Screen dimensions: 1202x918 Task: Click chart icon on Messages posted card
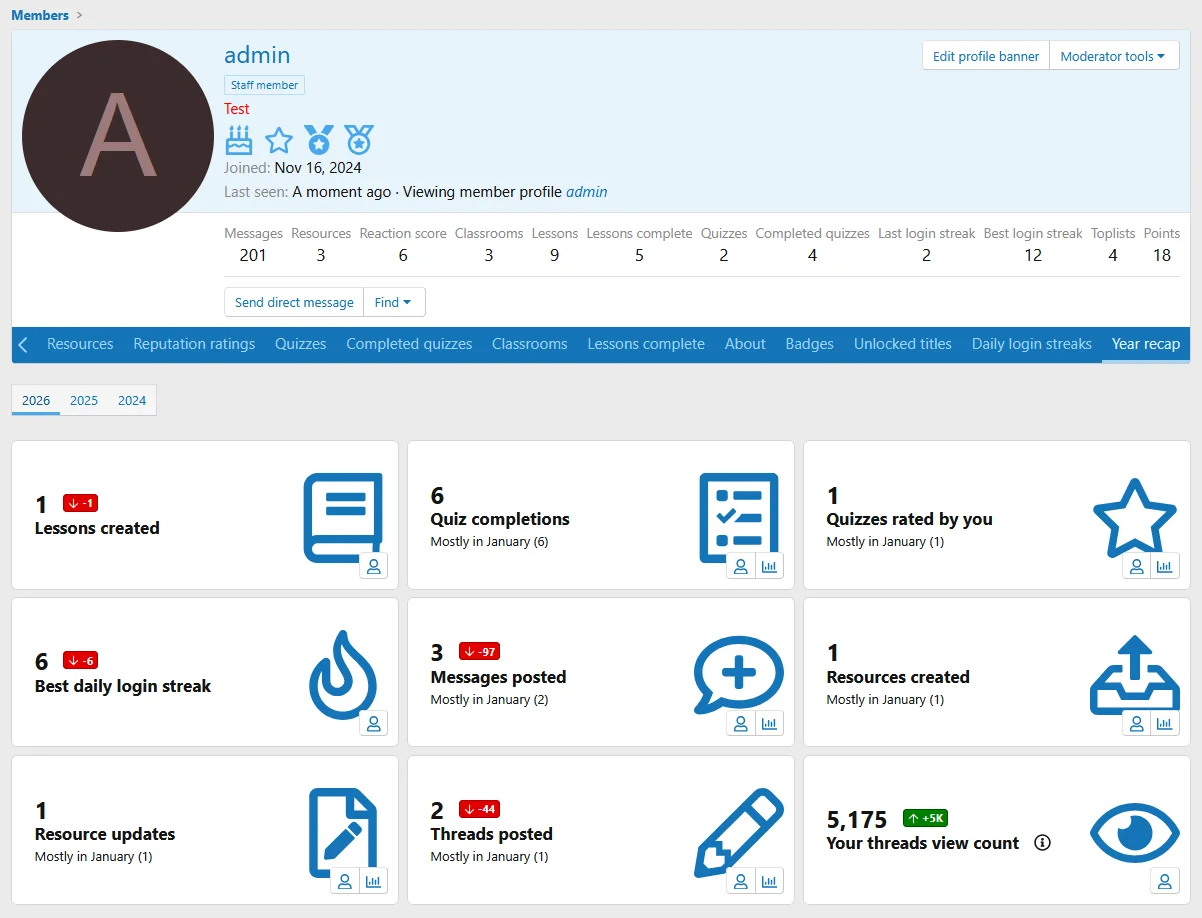tap(769, 724)
